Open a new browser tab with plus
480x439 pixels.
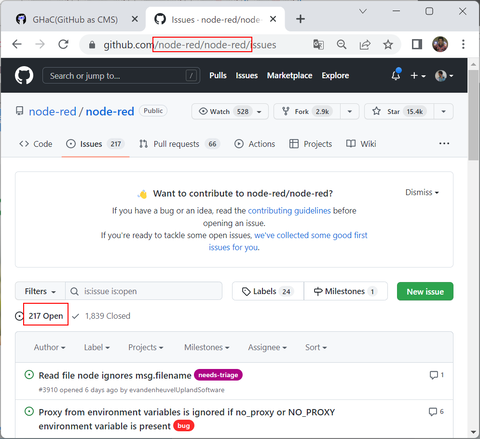click(300, 19)
